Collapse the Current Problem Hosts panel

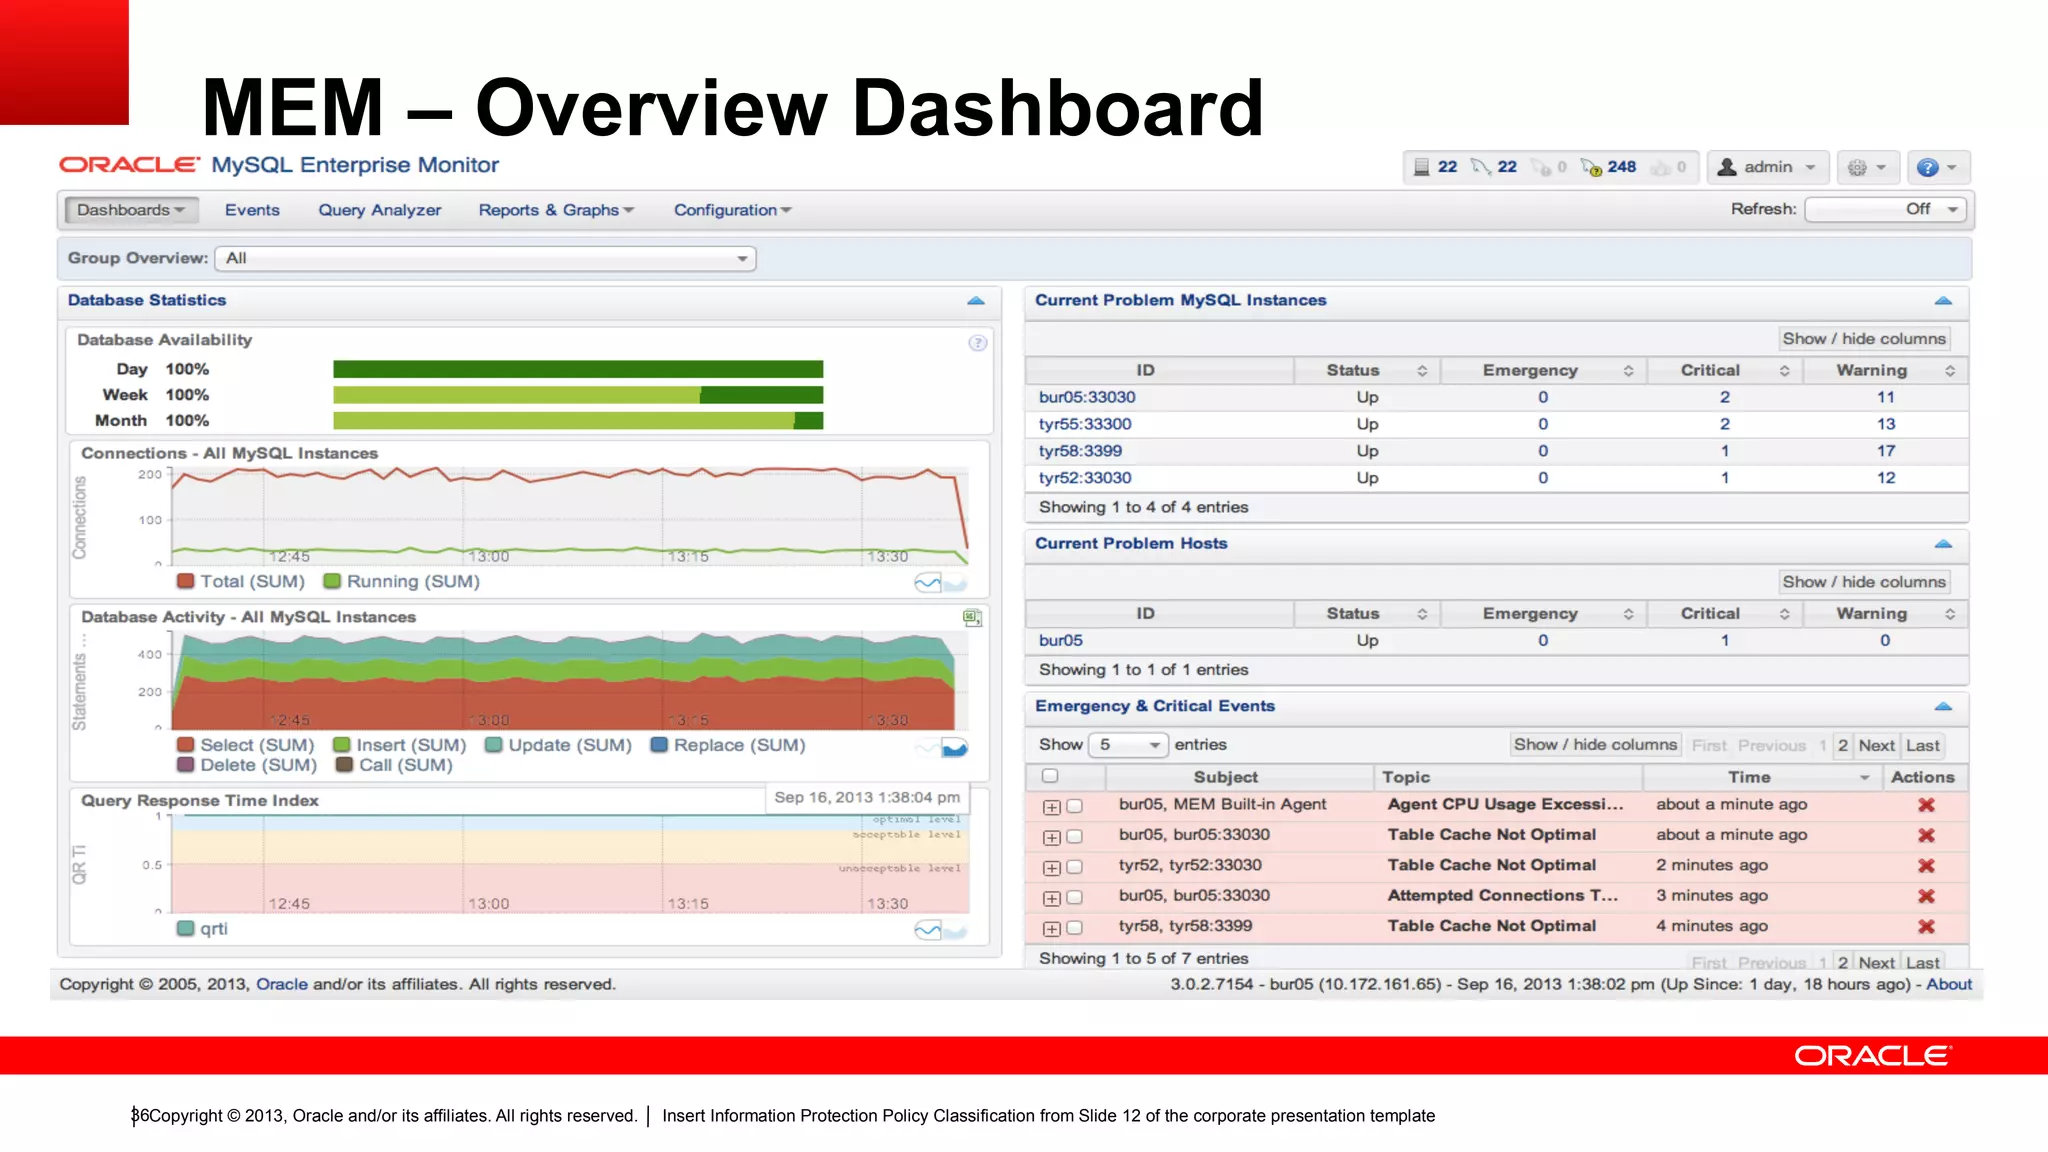tap(1943, 544)
